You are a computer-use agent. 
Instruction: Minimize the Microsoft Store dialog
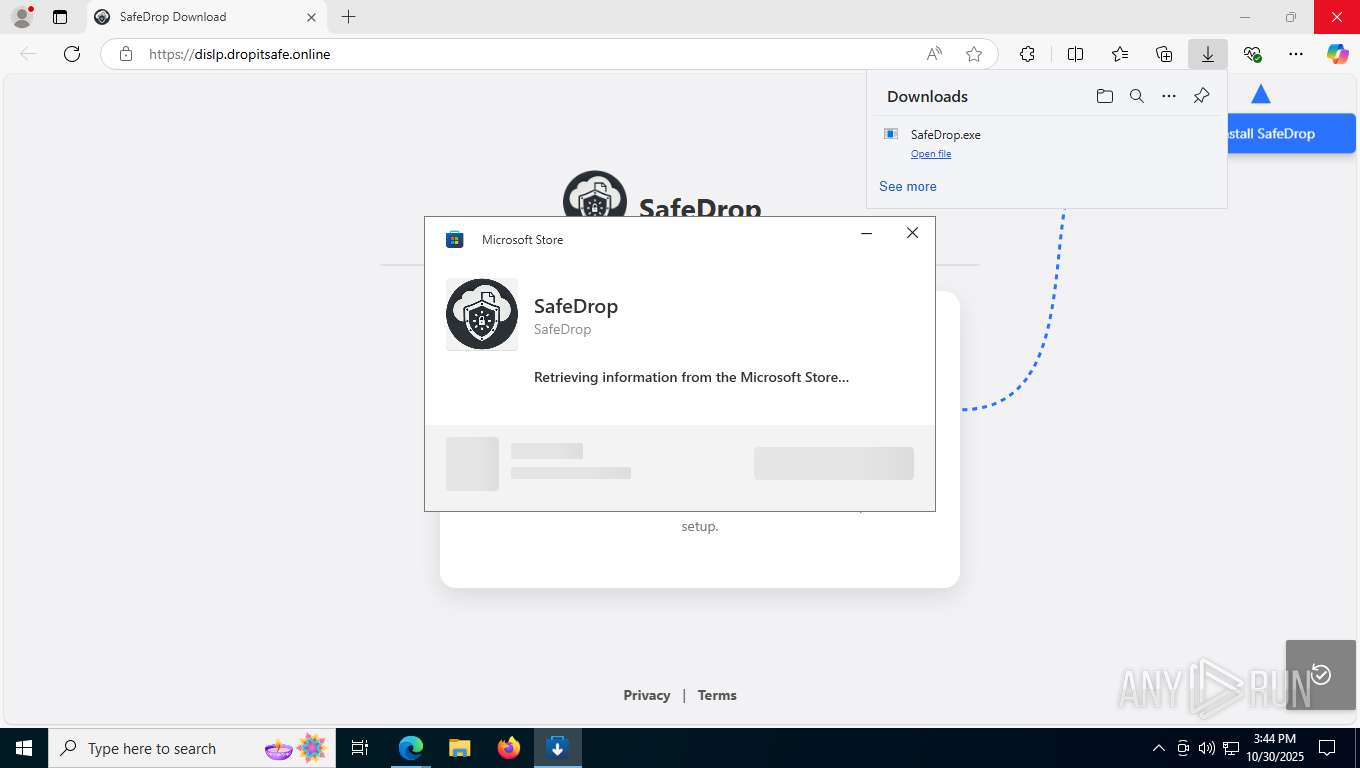tap(867, 233)
